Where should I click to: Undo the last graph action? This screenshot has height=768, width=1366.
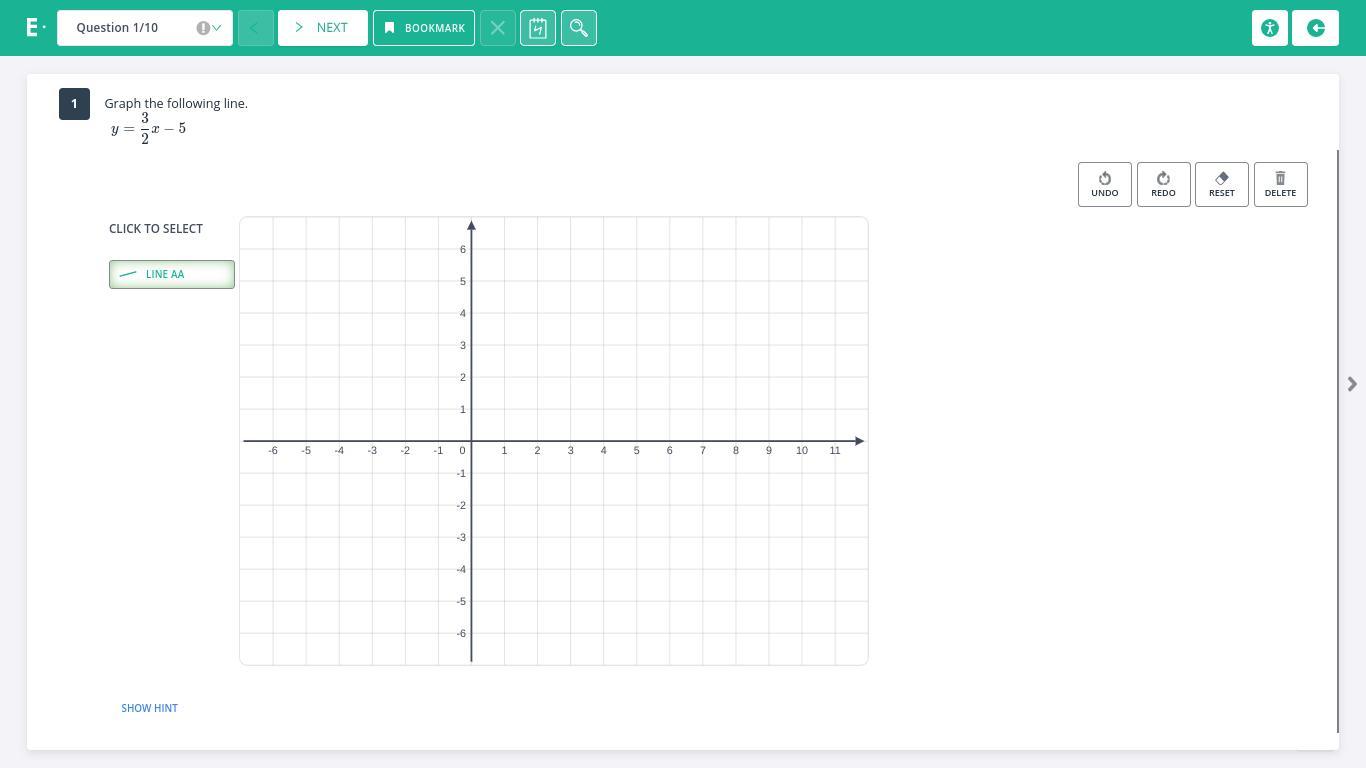pyautogui.click(x=1105, y=185)
